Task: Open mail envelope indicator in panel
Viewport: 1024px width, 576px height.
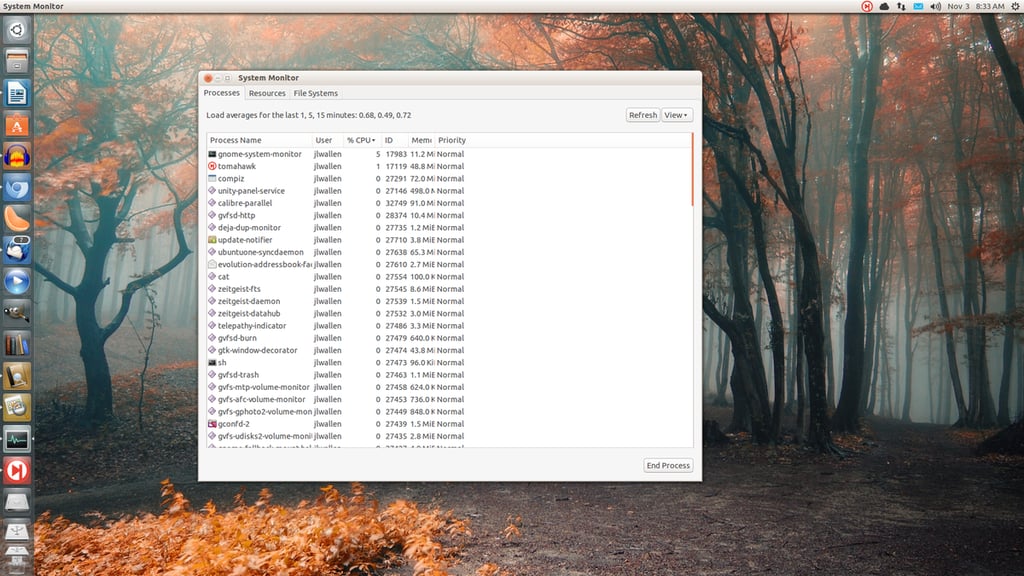Action: 918,6
